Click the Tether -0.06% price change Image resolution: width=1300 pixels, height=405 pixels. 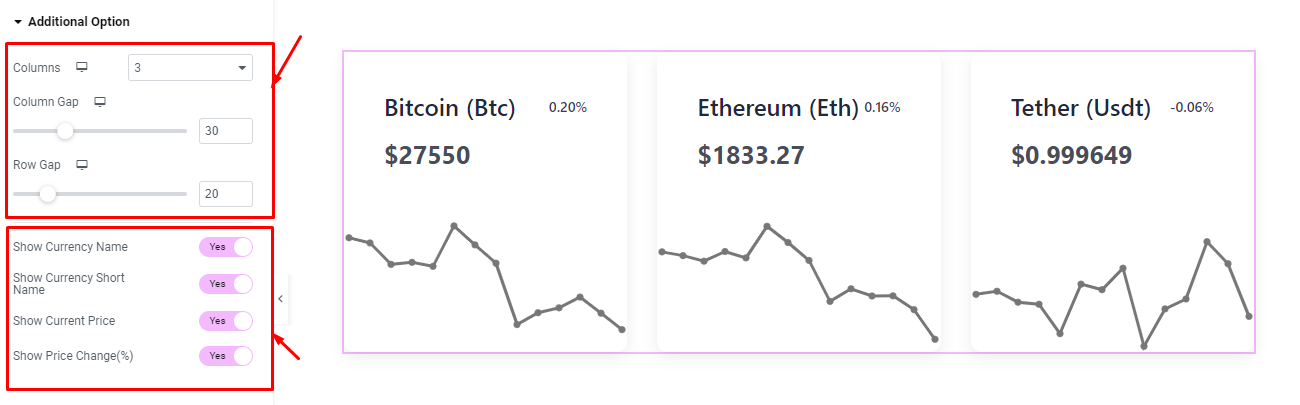click(x=1192, y=107)
